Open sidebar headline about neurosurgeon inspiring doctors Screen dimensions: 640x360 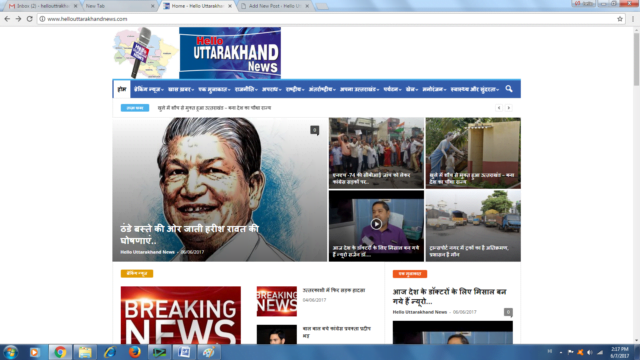449,297
